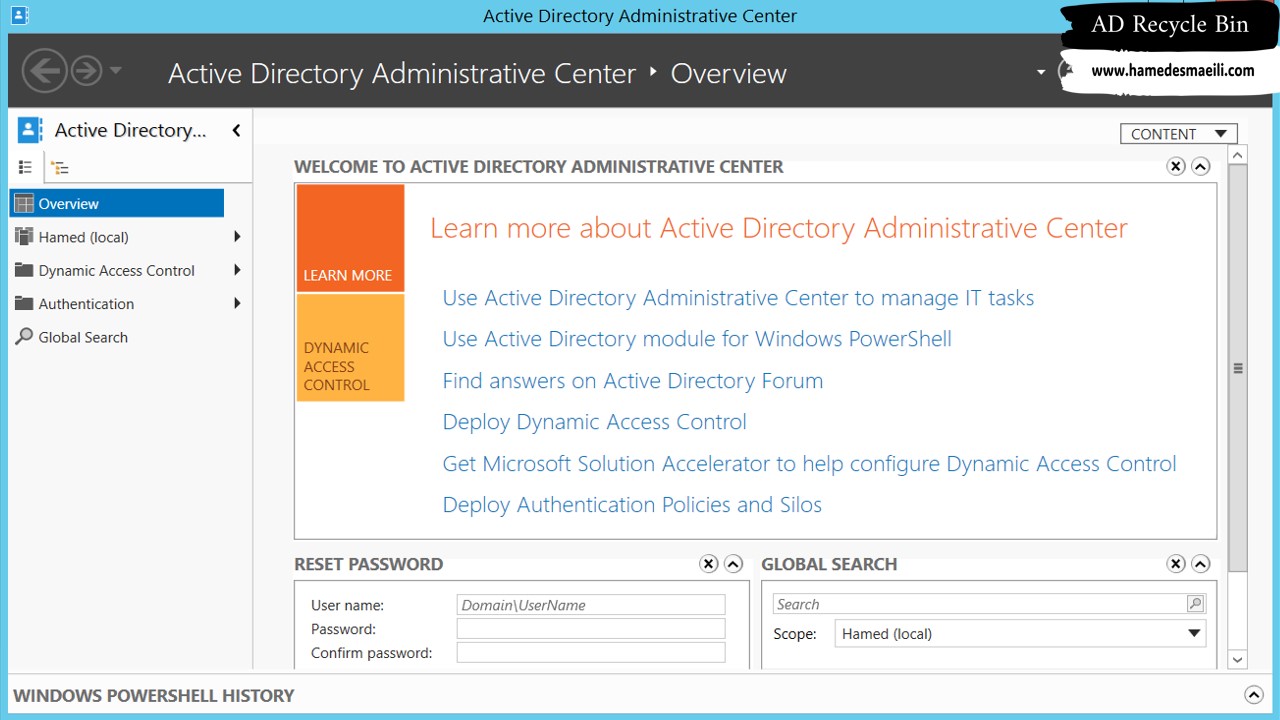Viewport: 1280px width, 720px height.
Task: Click the Active Directory Administrative Center breadcrumb
Action: tap(402, 74)
